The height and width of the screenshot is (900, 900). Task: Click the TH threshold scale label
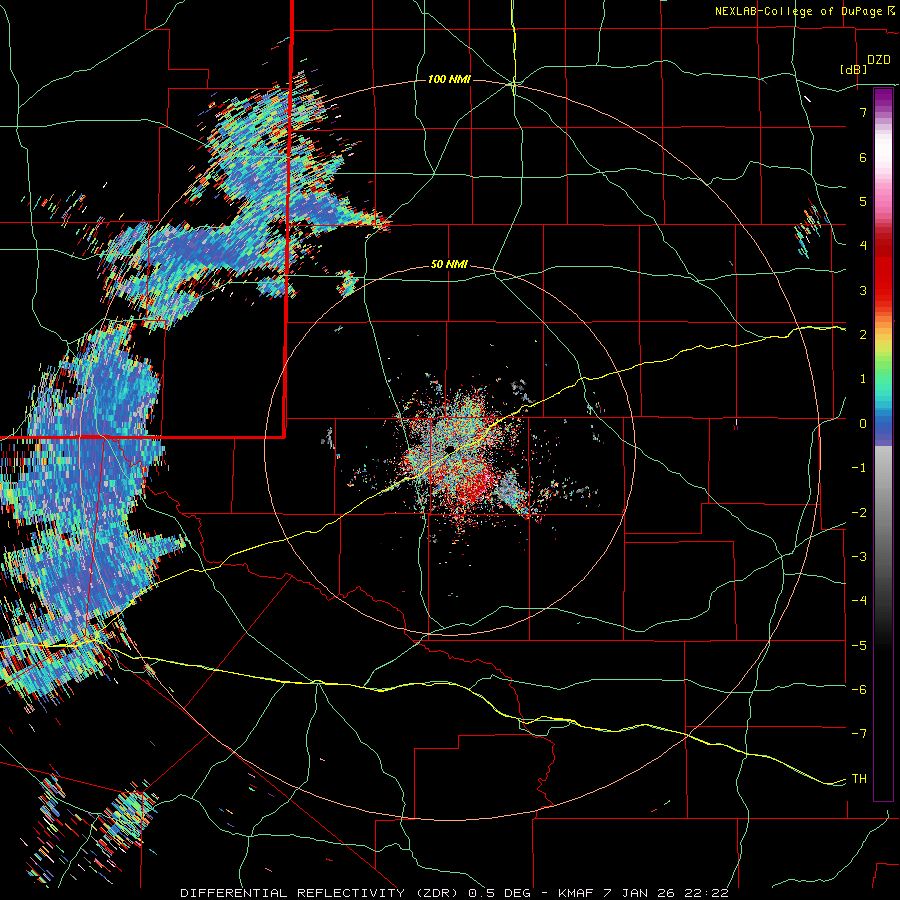859,779
